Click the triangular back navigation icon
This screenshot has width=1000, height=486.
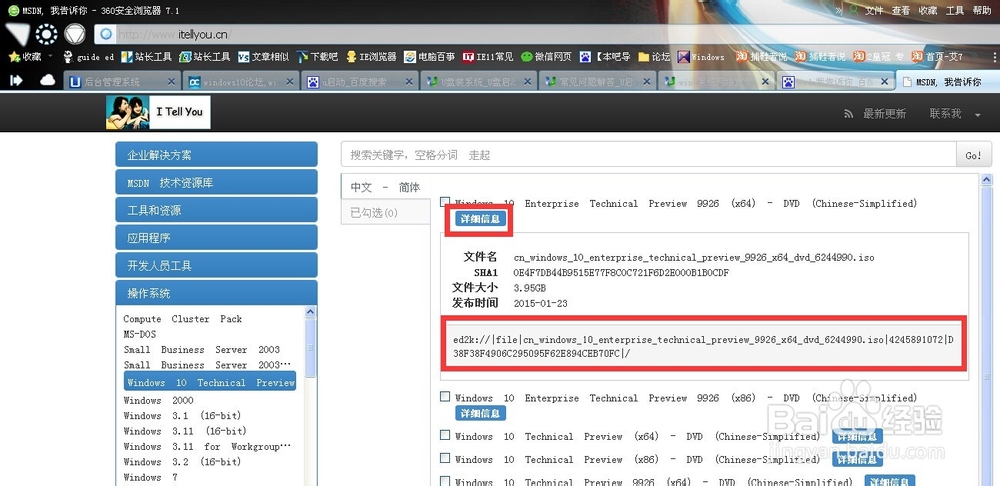coord(18,33)
